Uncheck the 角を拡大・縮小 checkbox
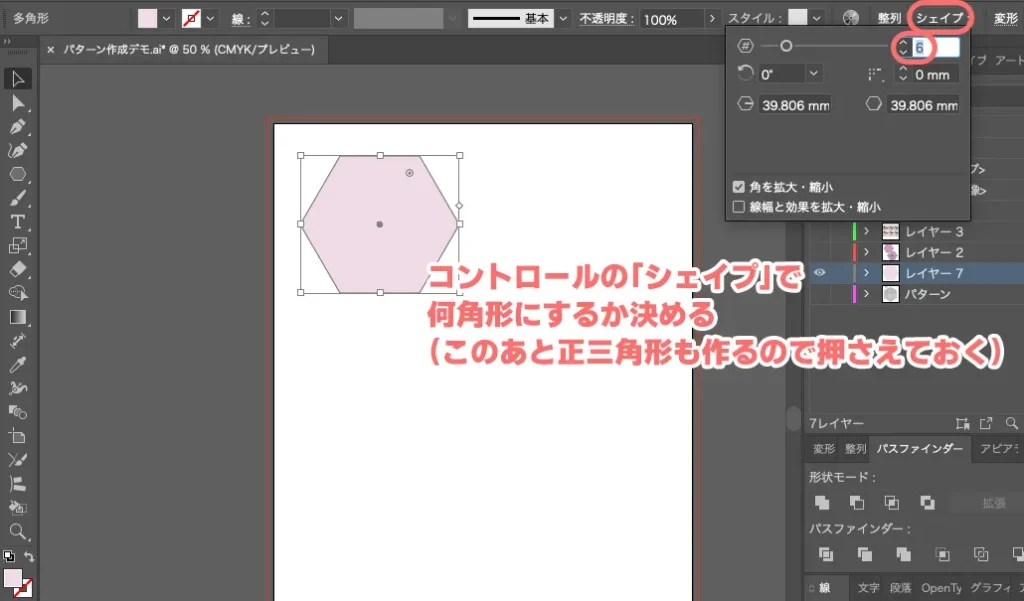The height and width of the screenshot is (601, 1024). pyautogui.click(x=738, y=187)
